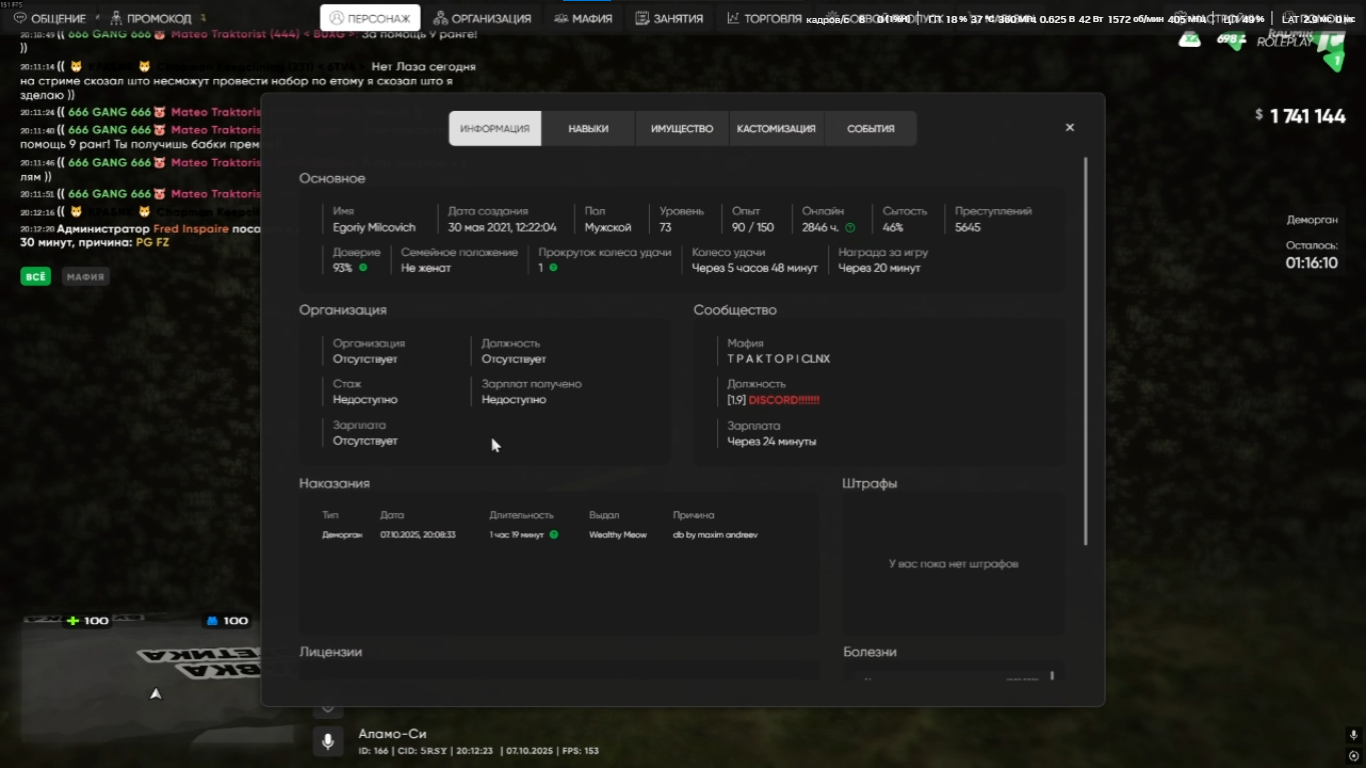Image resolution: width=1366 pixels, height=768 pixels.
Task: Open the Организация menu in top bar
Action: click(482, 18)
